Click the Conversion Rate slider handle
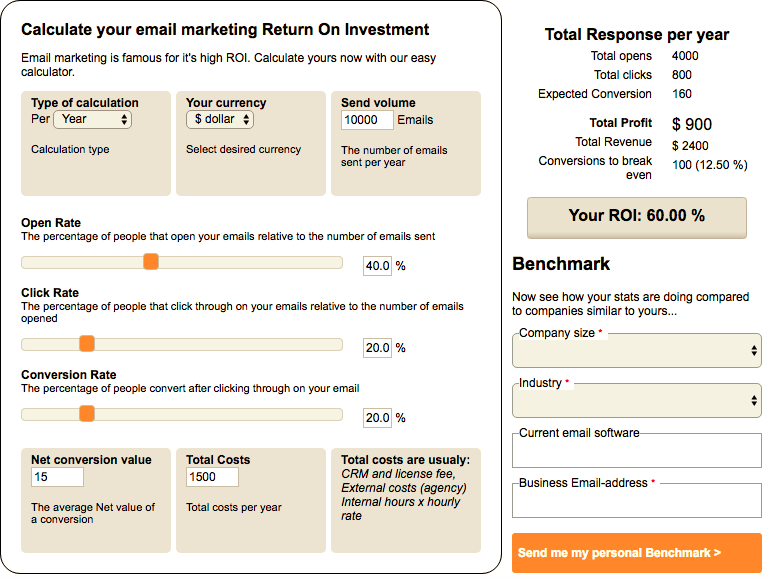Viewport: 767px width, 578px height. click(x=87, y=414)
